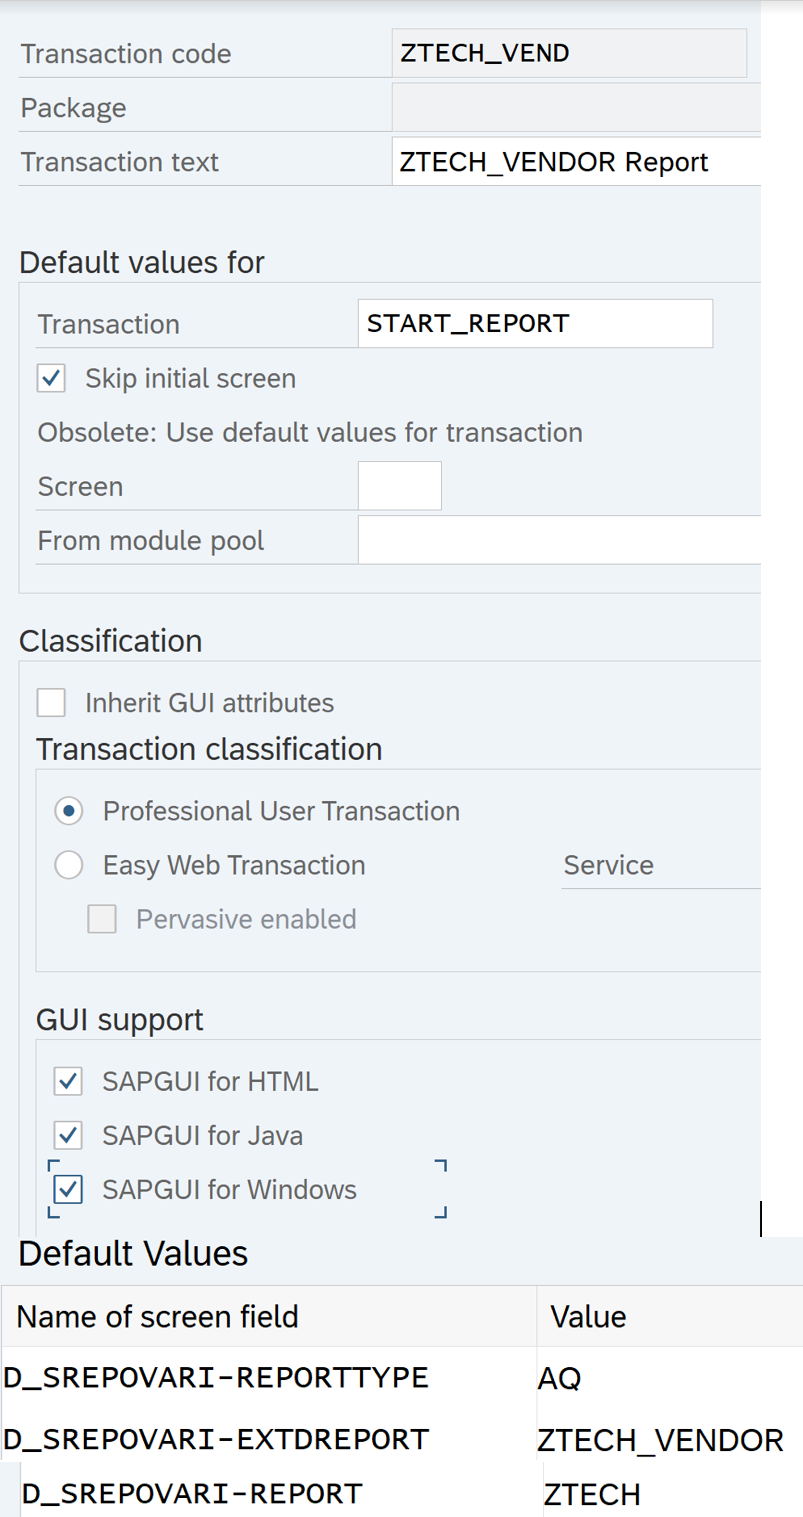Select the Name of screen field header
Image resolution: width=803 pixels, height=1517 pixels.
[158, 1316]
